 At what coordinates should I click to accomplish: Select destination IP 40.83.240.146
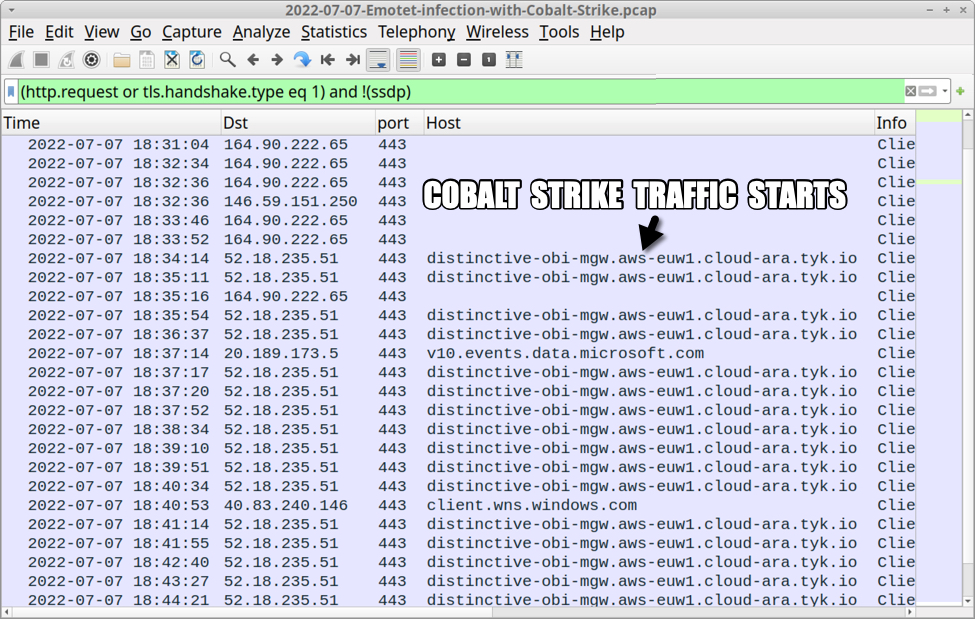285,505
